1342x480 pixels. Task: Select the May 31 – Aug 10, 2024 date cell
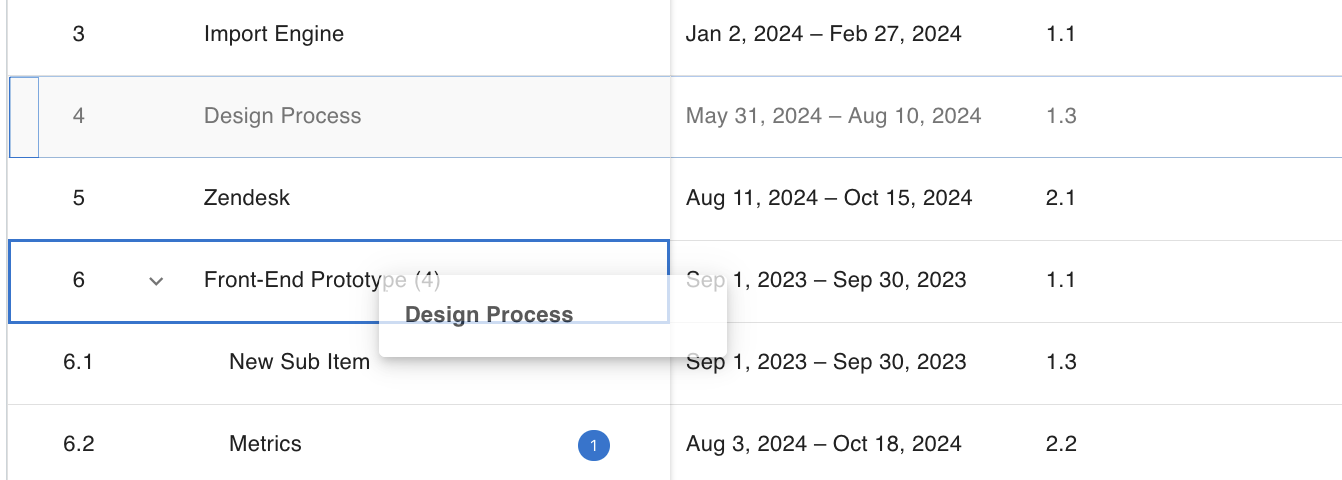pos(833,116)
